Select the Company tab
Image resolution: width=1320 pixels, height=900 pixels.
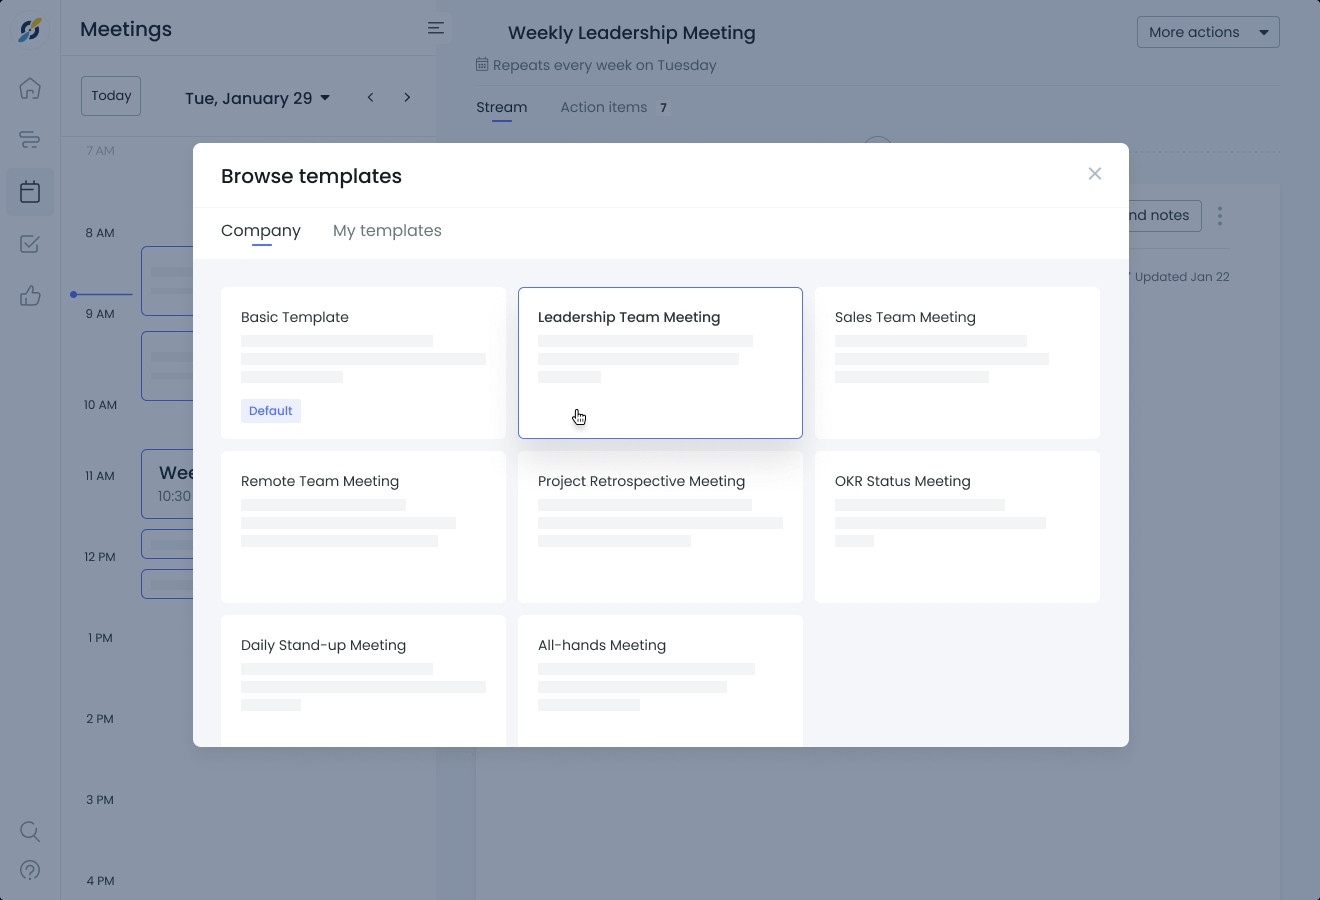261,231
